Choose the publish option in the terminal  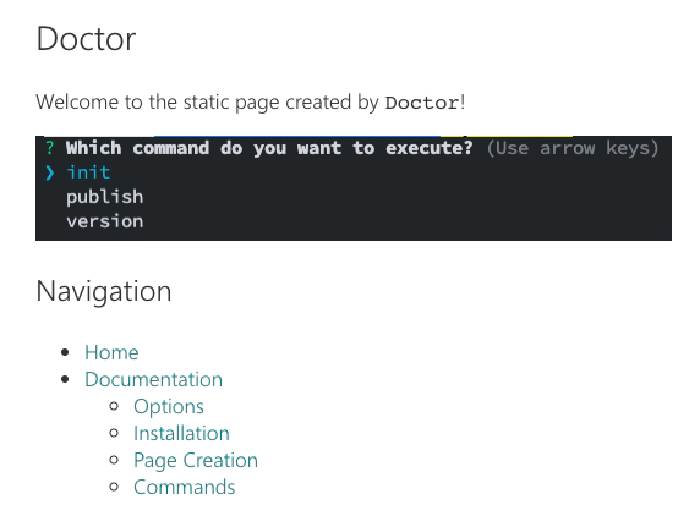tap(104, 197)
